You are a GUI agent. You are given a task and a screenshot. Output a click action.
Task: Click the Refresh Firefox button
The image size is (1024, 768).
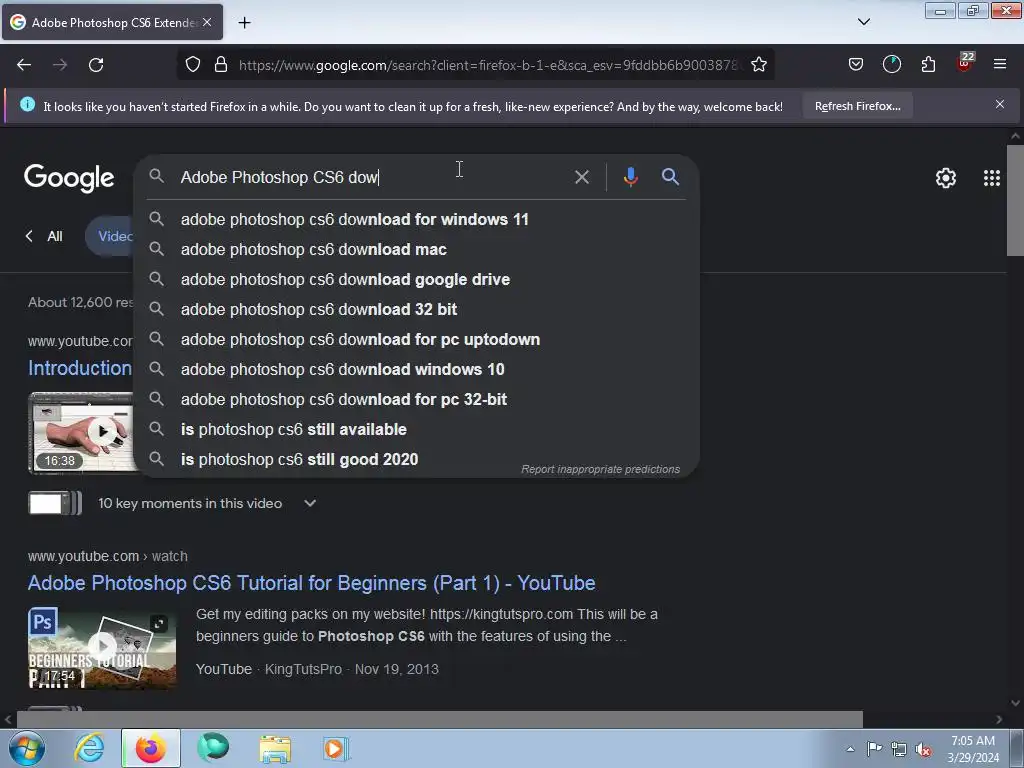(857, 106)
